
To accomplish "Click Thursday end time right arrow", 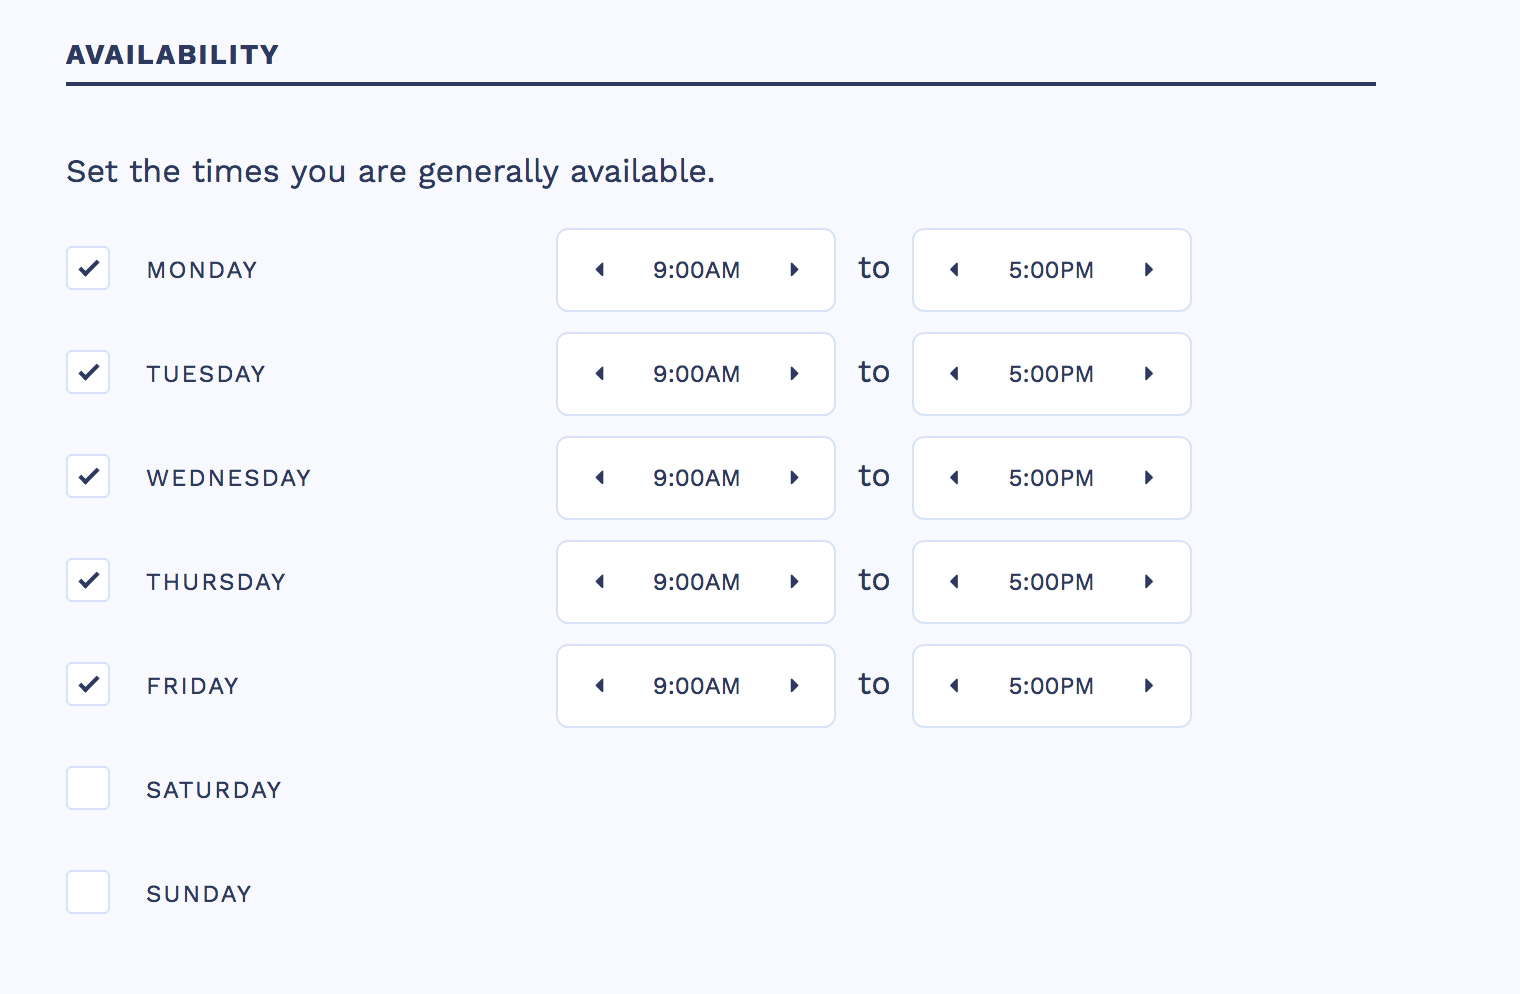I will pos(1149,582).
